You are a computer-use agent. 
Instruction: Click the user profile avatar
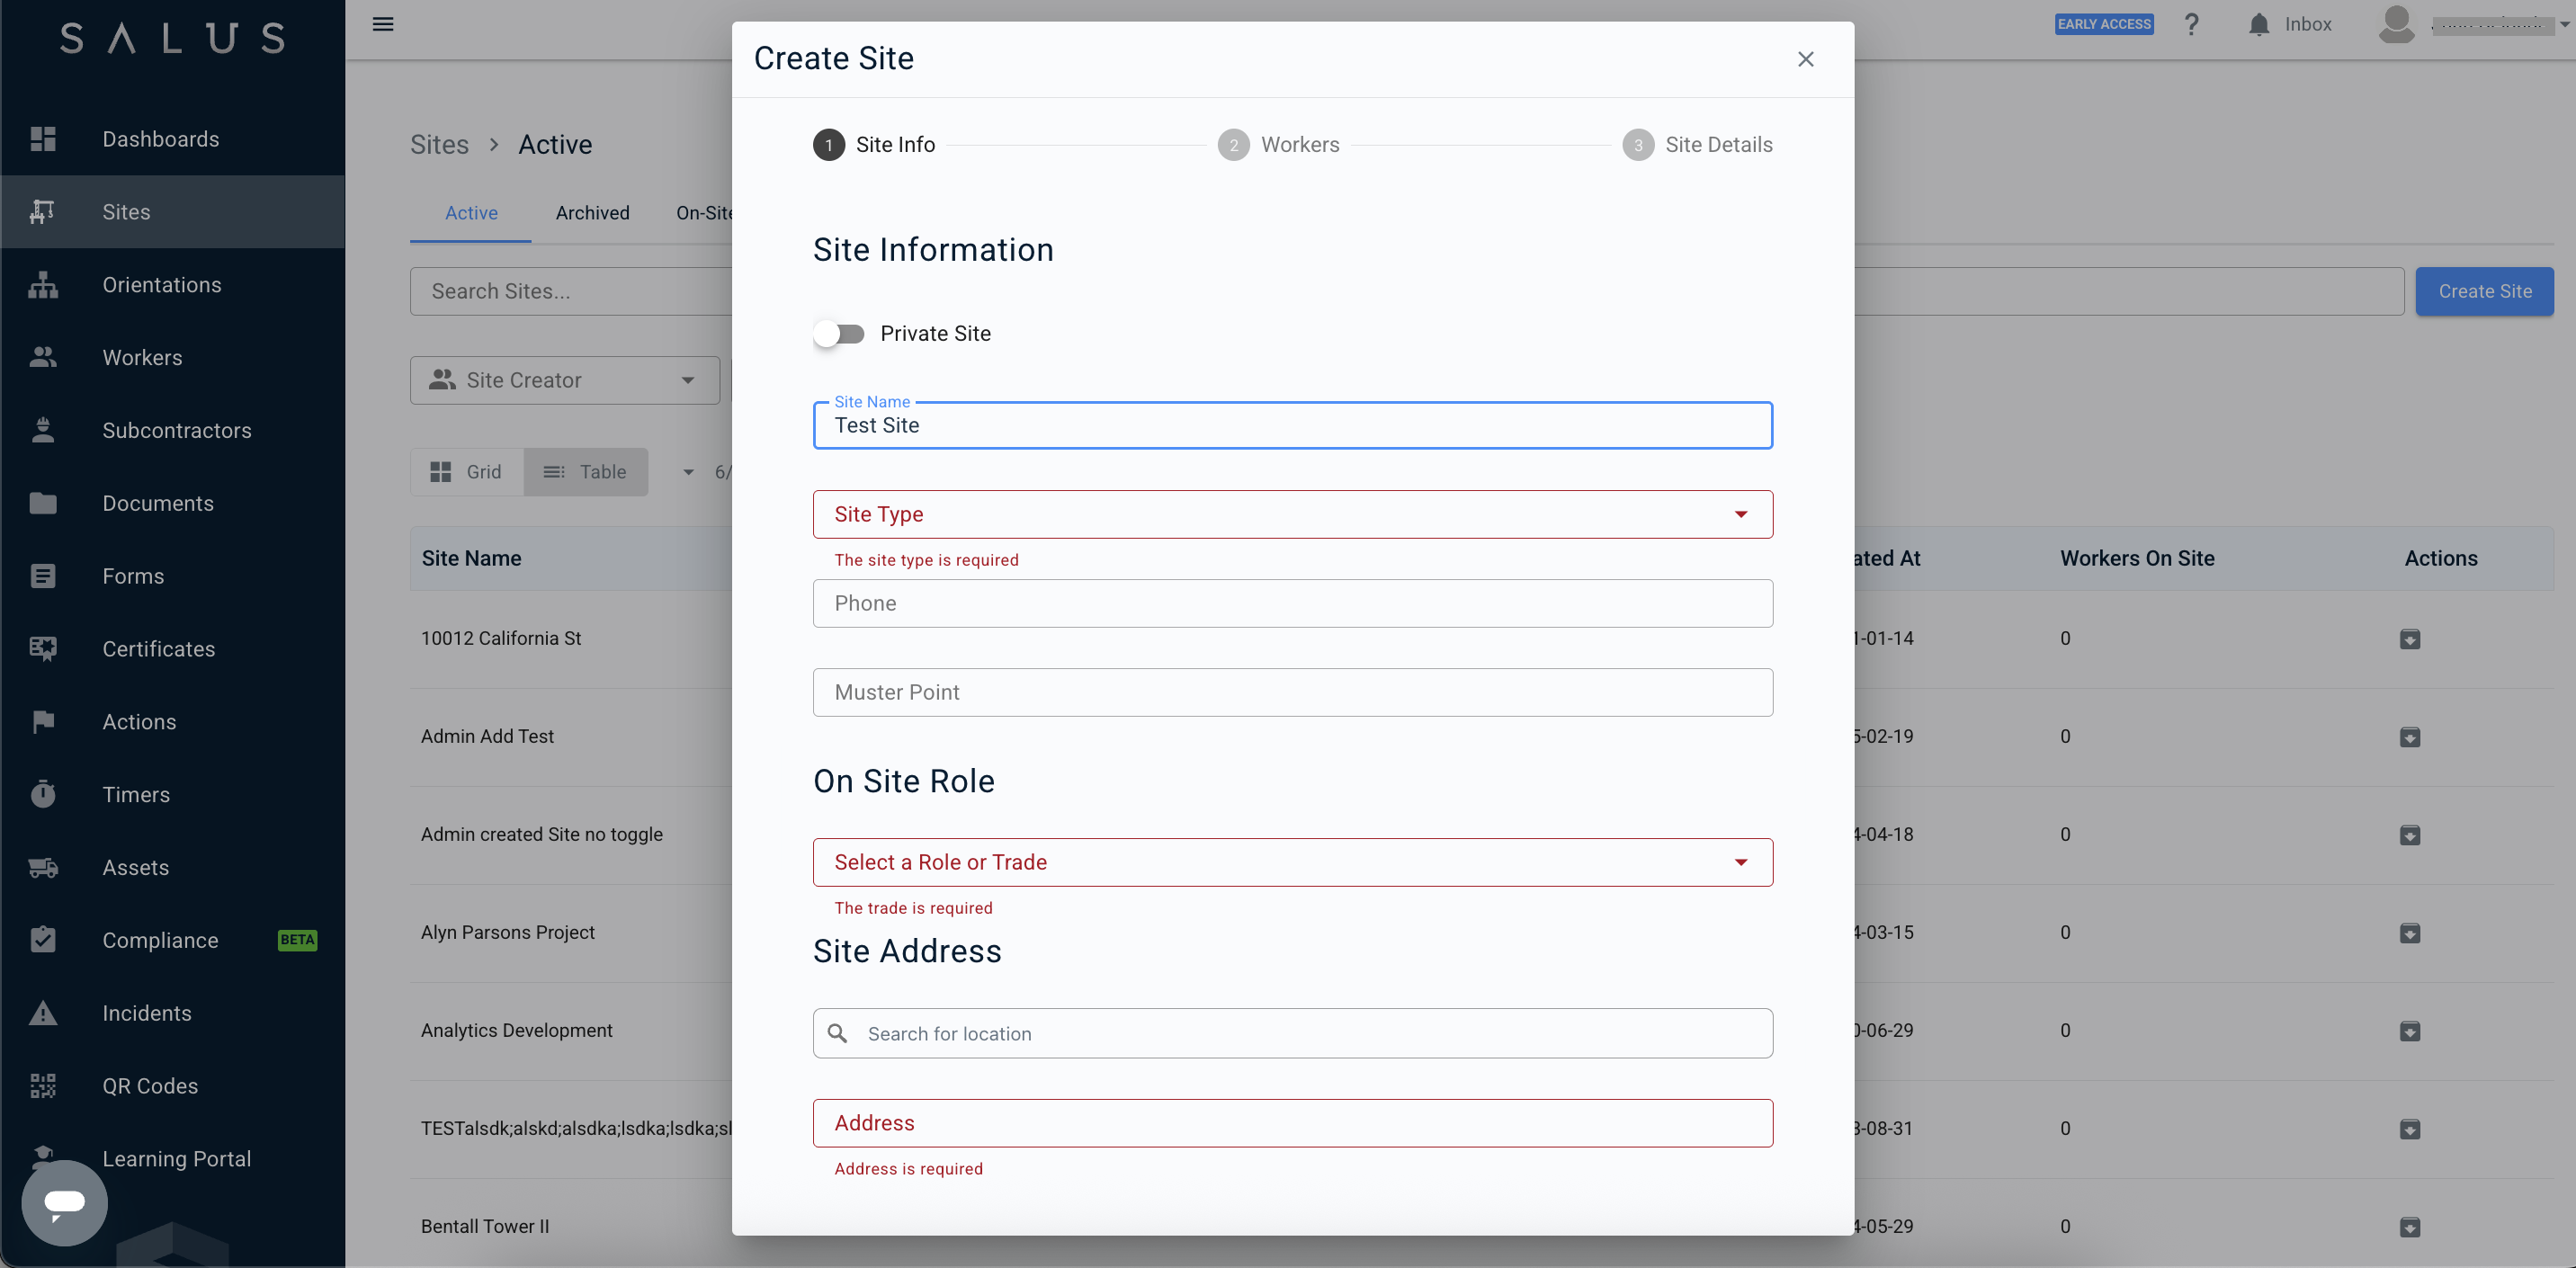(x=2396, y=24)
